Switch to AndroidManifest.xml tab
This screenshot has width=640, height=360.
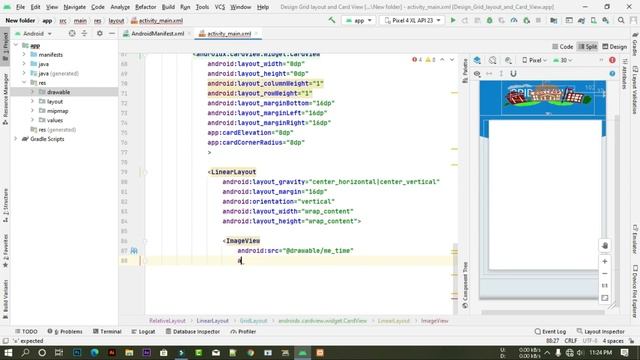point(157,33)
